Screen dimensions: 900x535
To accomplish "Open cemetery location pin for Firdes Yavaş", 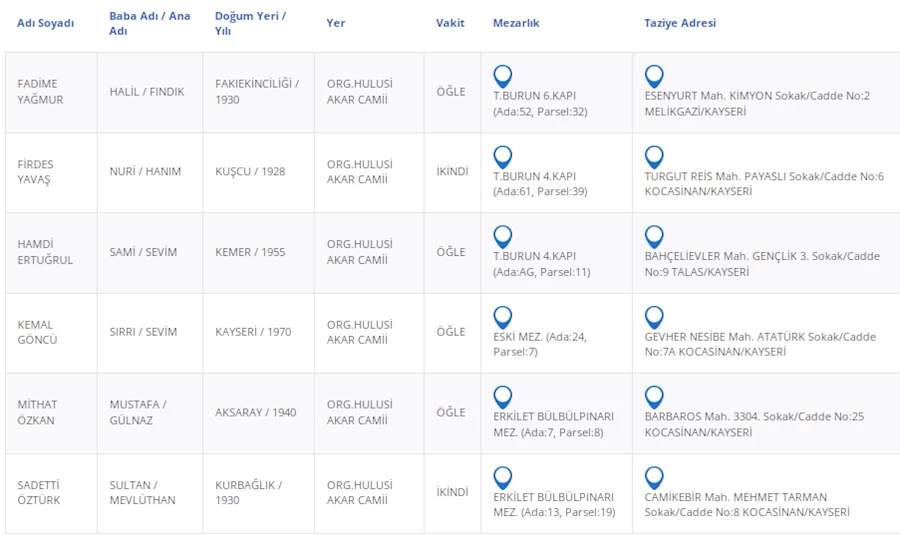I will coord(503,156).
